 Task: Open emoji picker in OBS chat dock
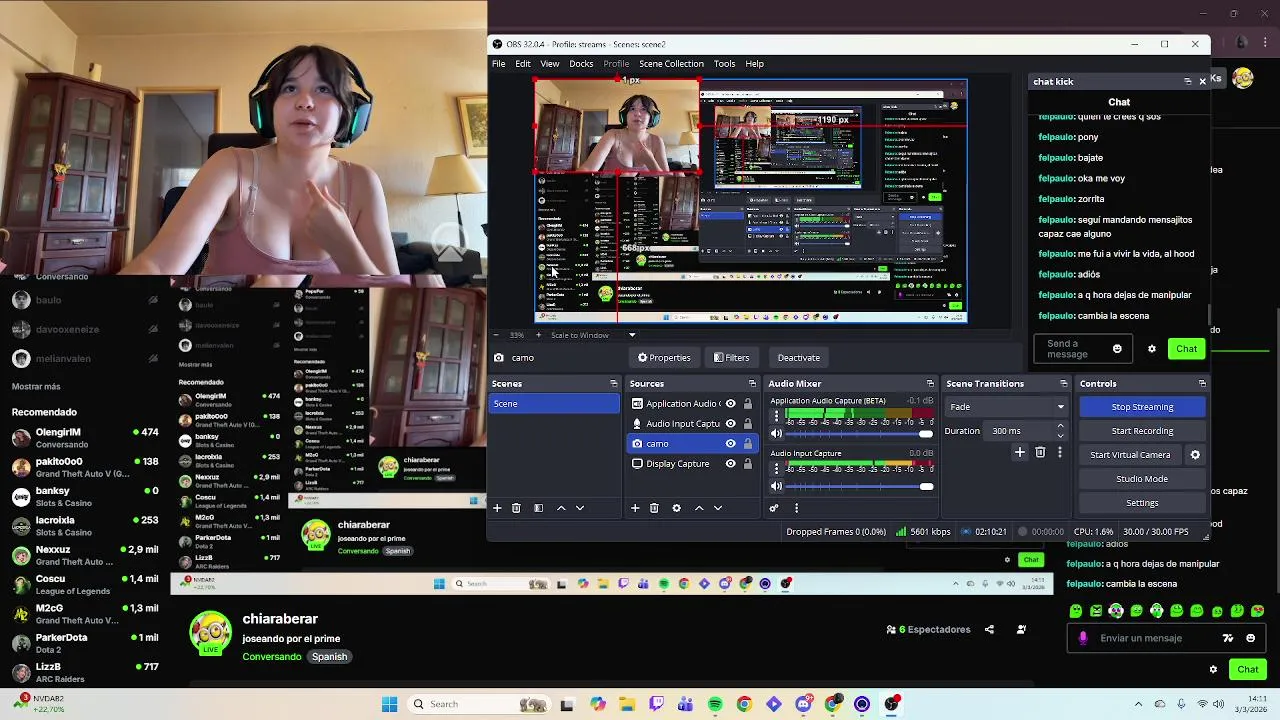(x=1117, y=349)
